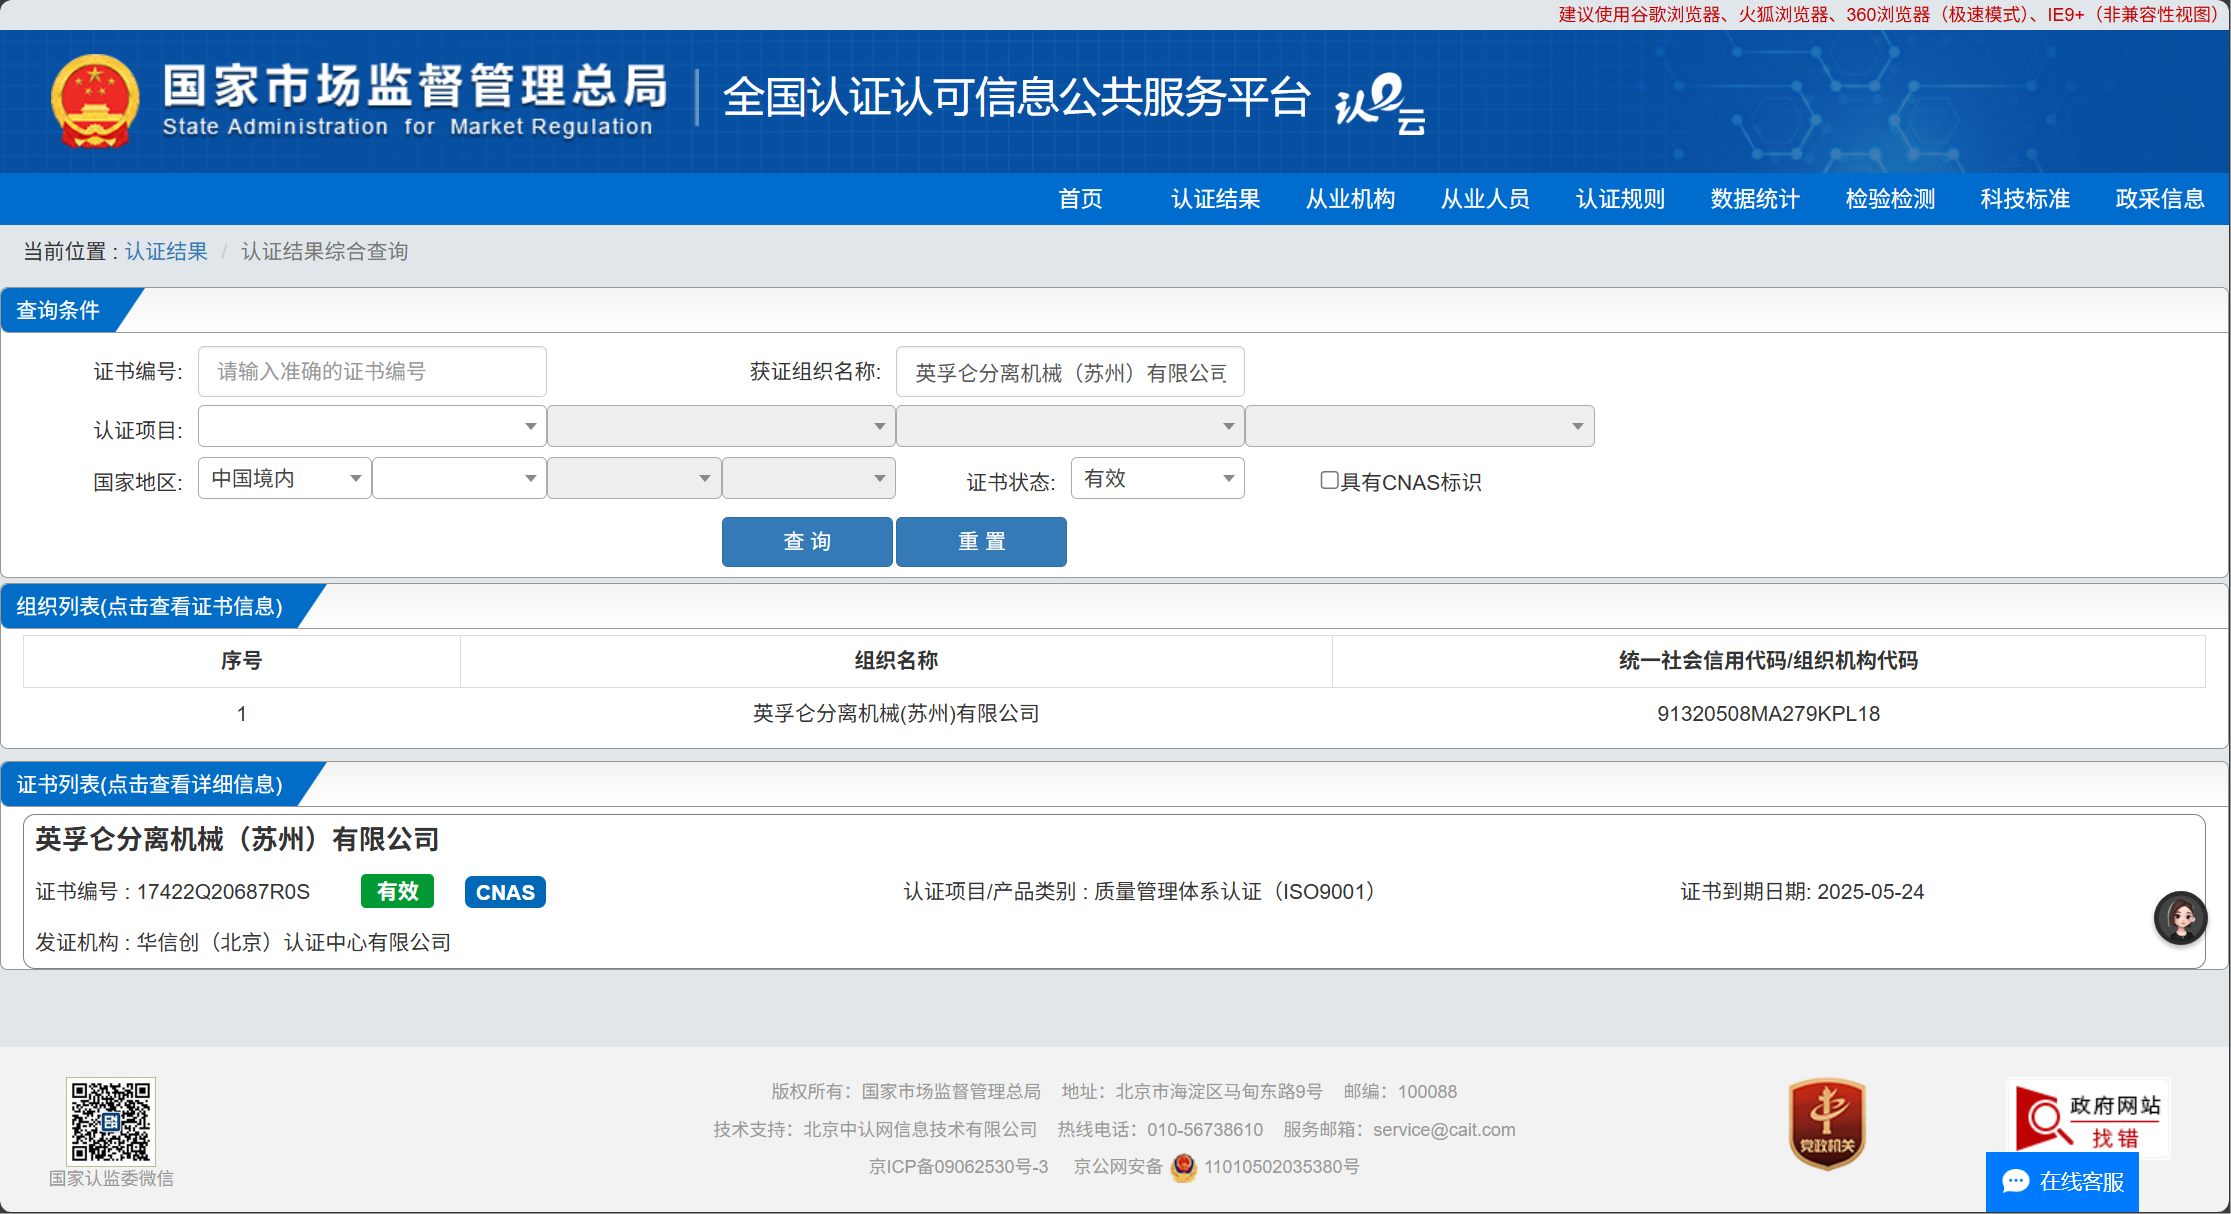
Task: Go to 首页 in navigation
Action: coord(1080,199)
